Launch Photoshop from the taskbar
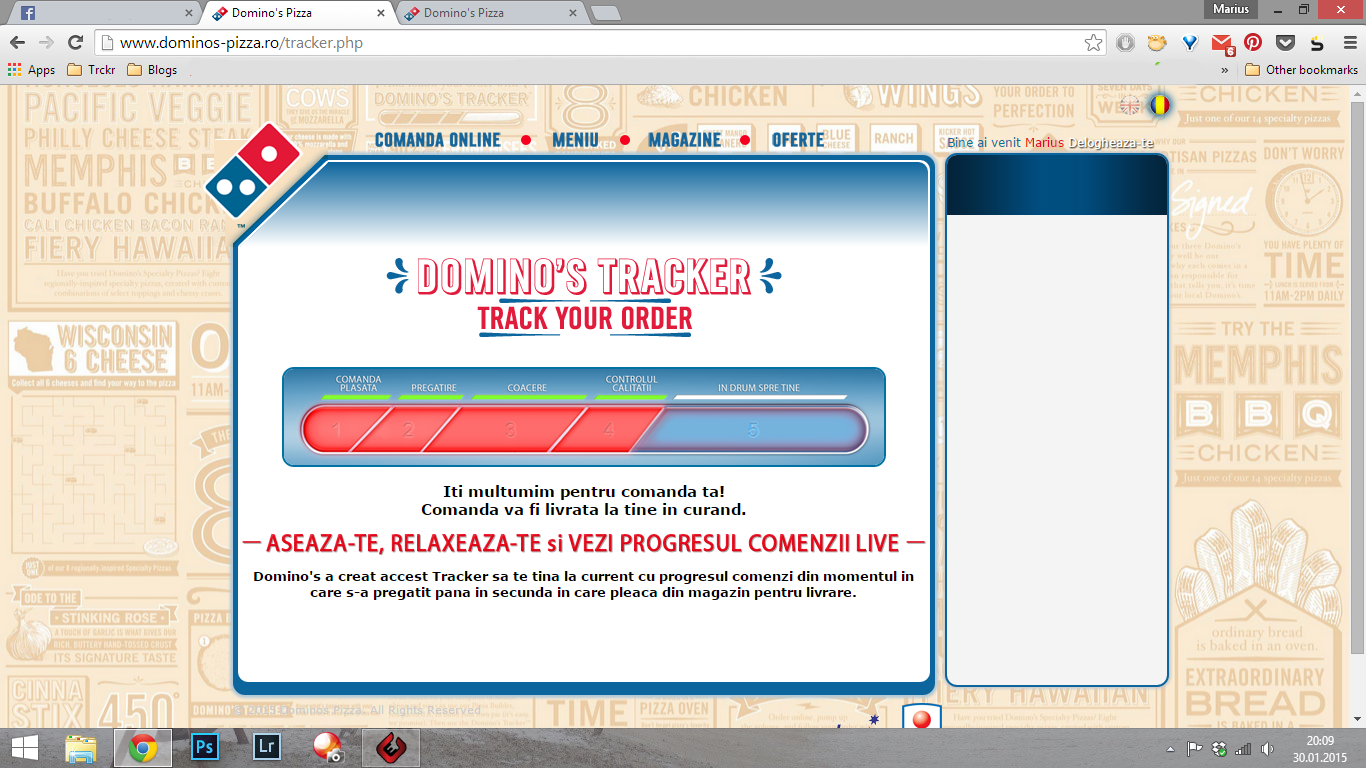 [x=205, y=748]
